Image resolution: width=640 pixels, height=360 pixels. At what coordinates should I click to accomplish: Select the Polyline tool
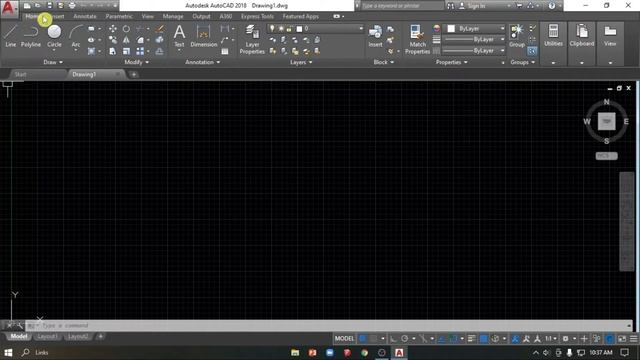tap(31, 36)
